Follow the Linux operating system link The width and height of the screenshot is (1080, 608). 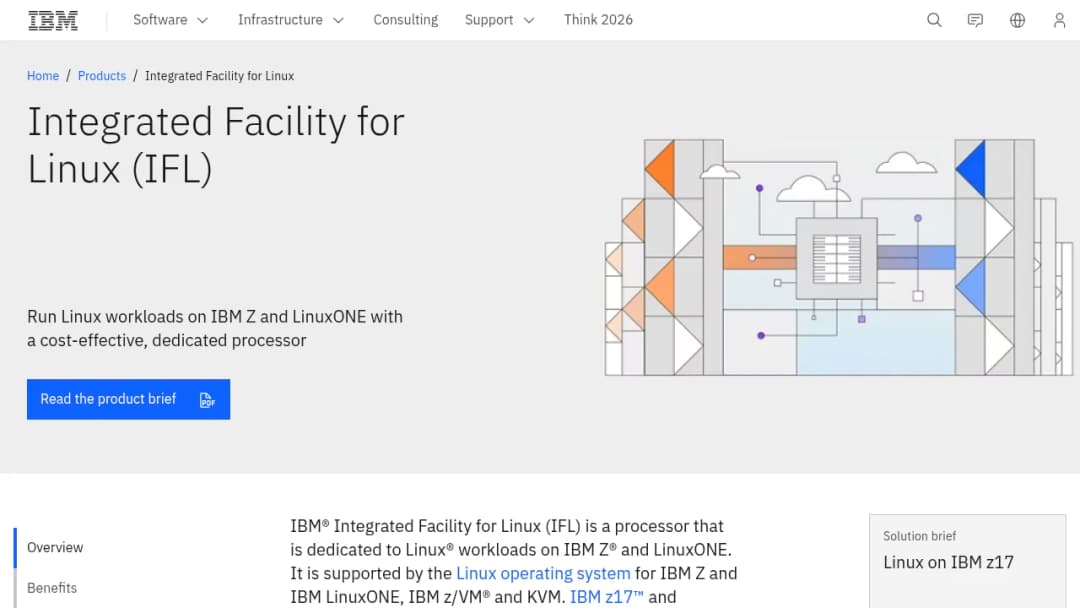click(543, 574)
